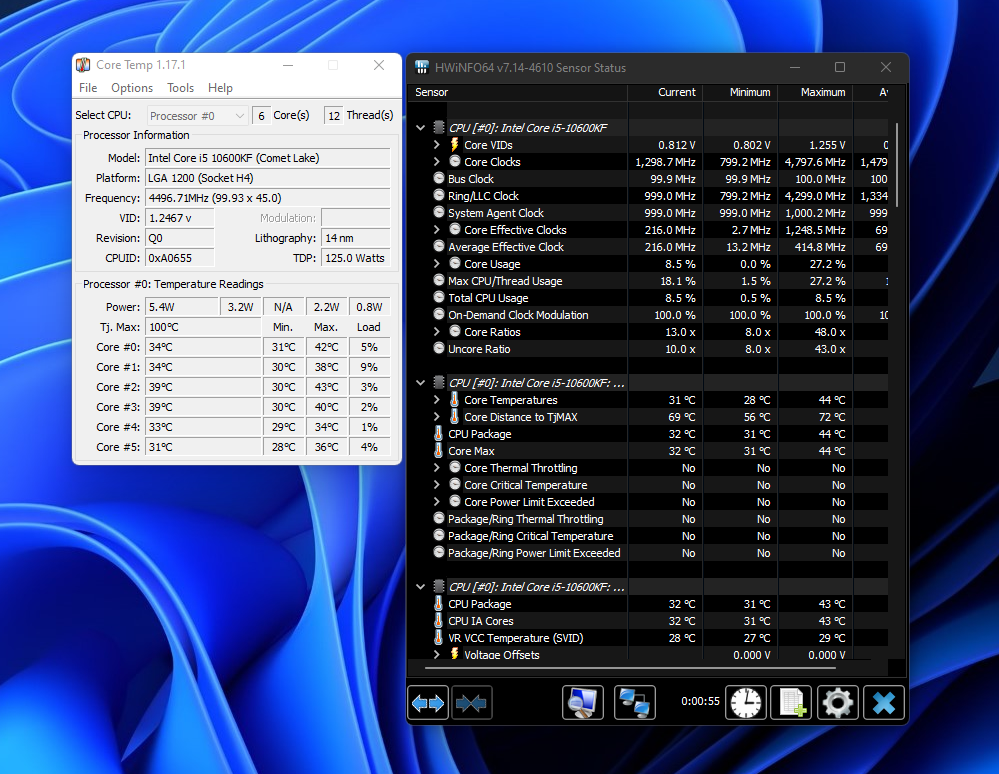Click the CPU IA Cores thermometer icon

pyautogui.click(x=439, y=620)
